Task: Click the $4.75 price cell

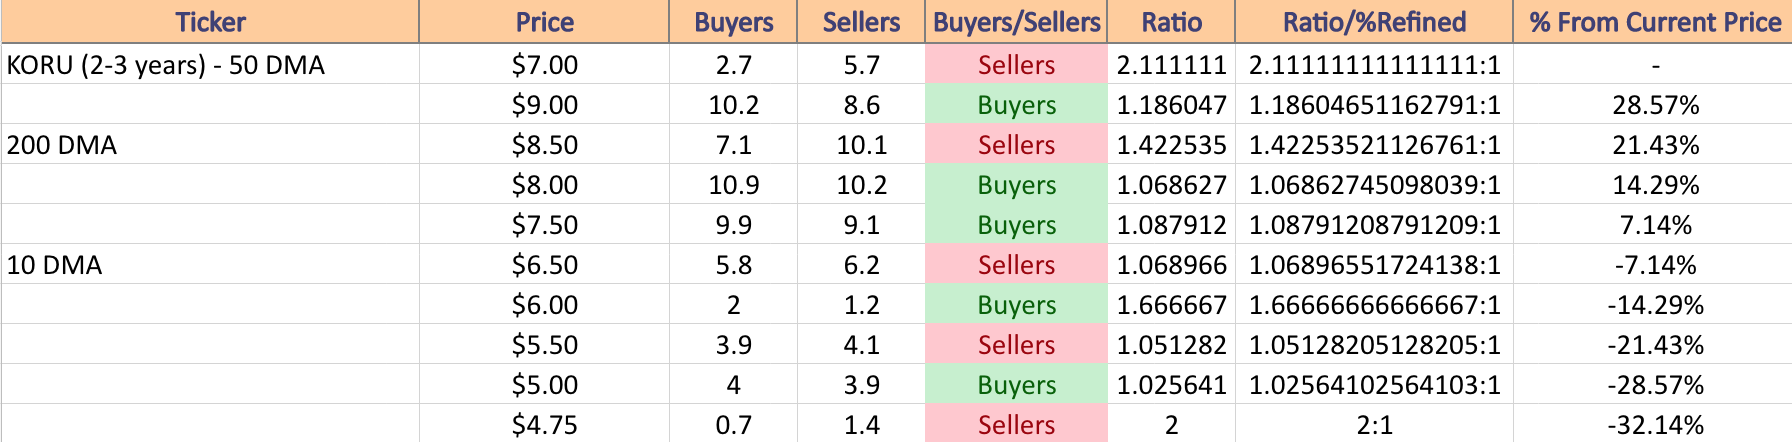Action: pyautogui.click(x=544, y=425)
